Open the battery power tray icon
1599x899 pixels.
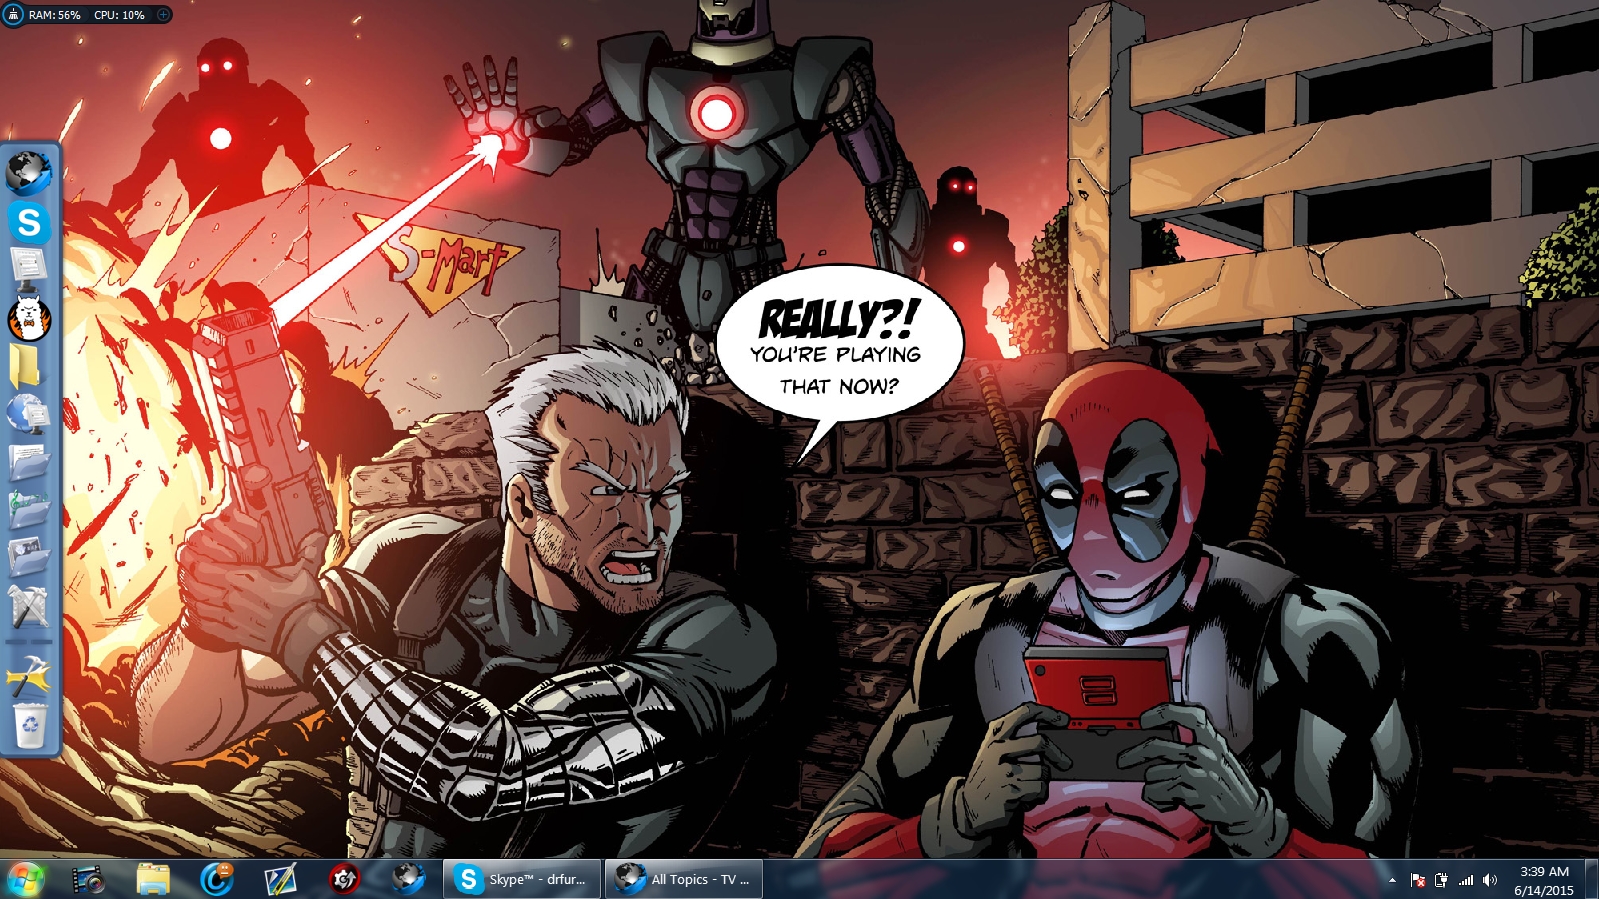(x=1441, y=880)
